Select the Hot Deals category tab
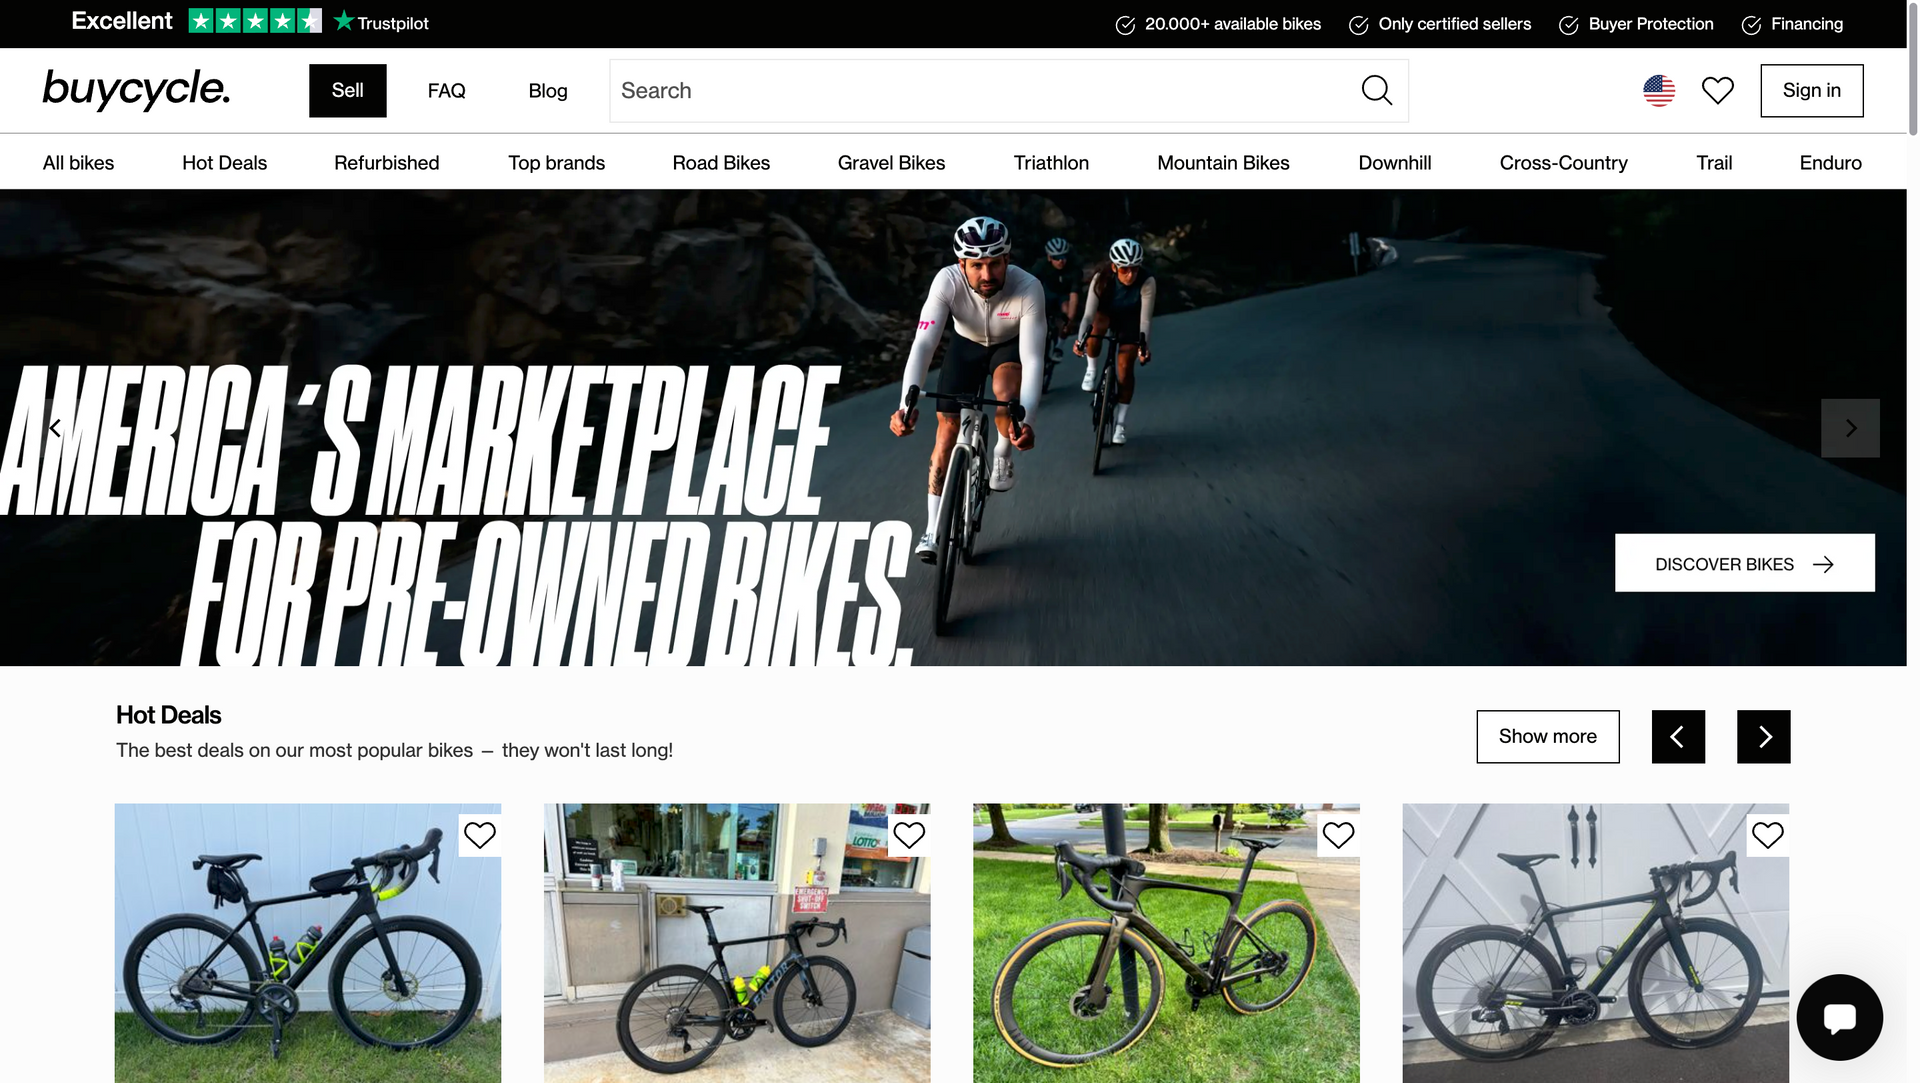 [x=224, y=161]
